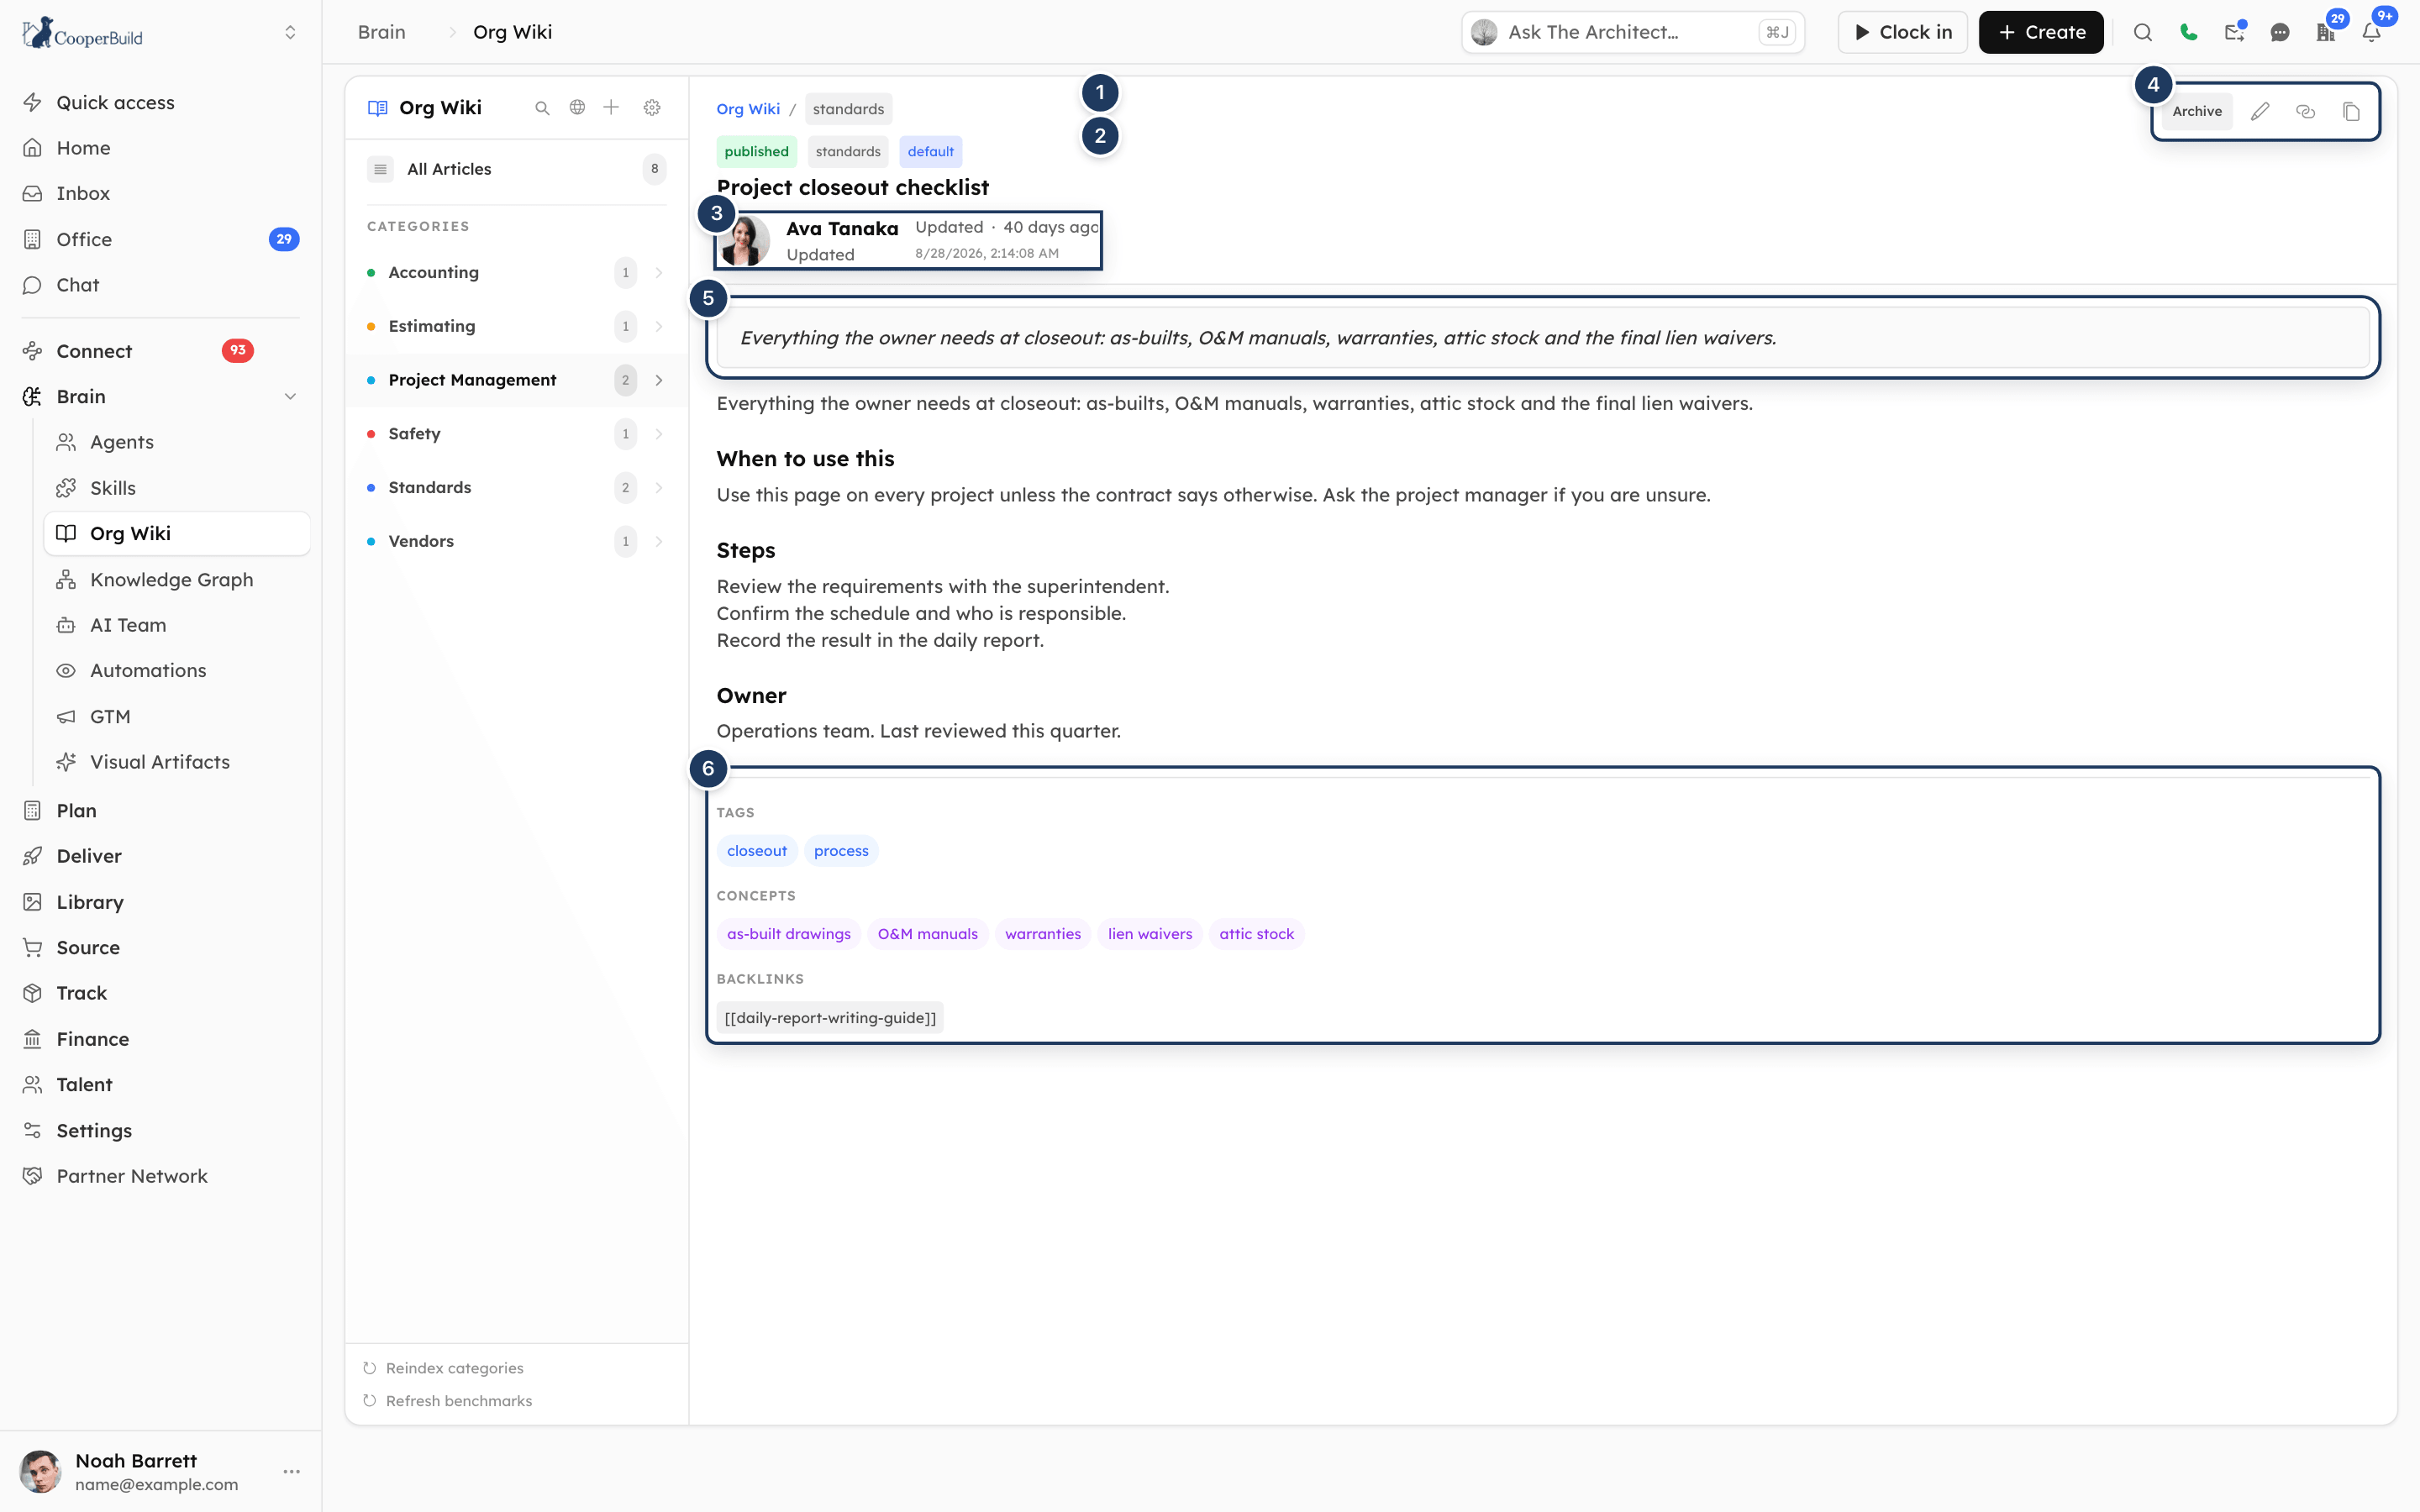
Task: Expand the Project Management category chevron
Action: [659, 380]
